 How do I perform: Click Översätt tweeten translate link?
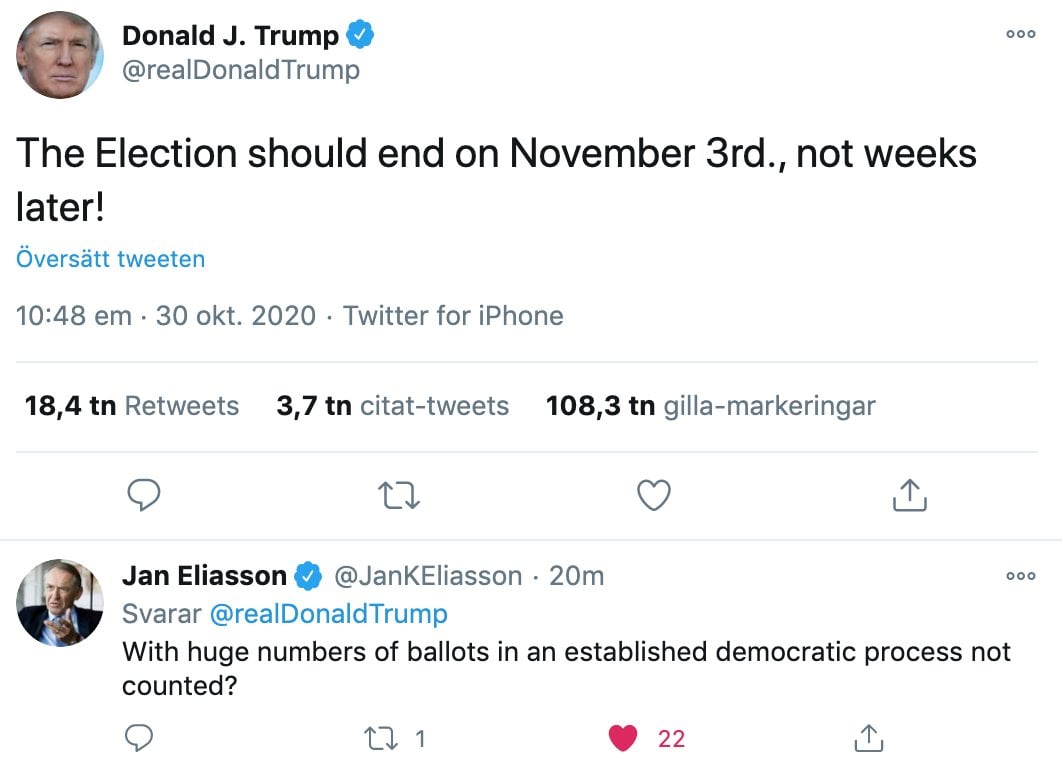[111, 259]
